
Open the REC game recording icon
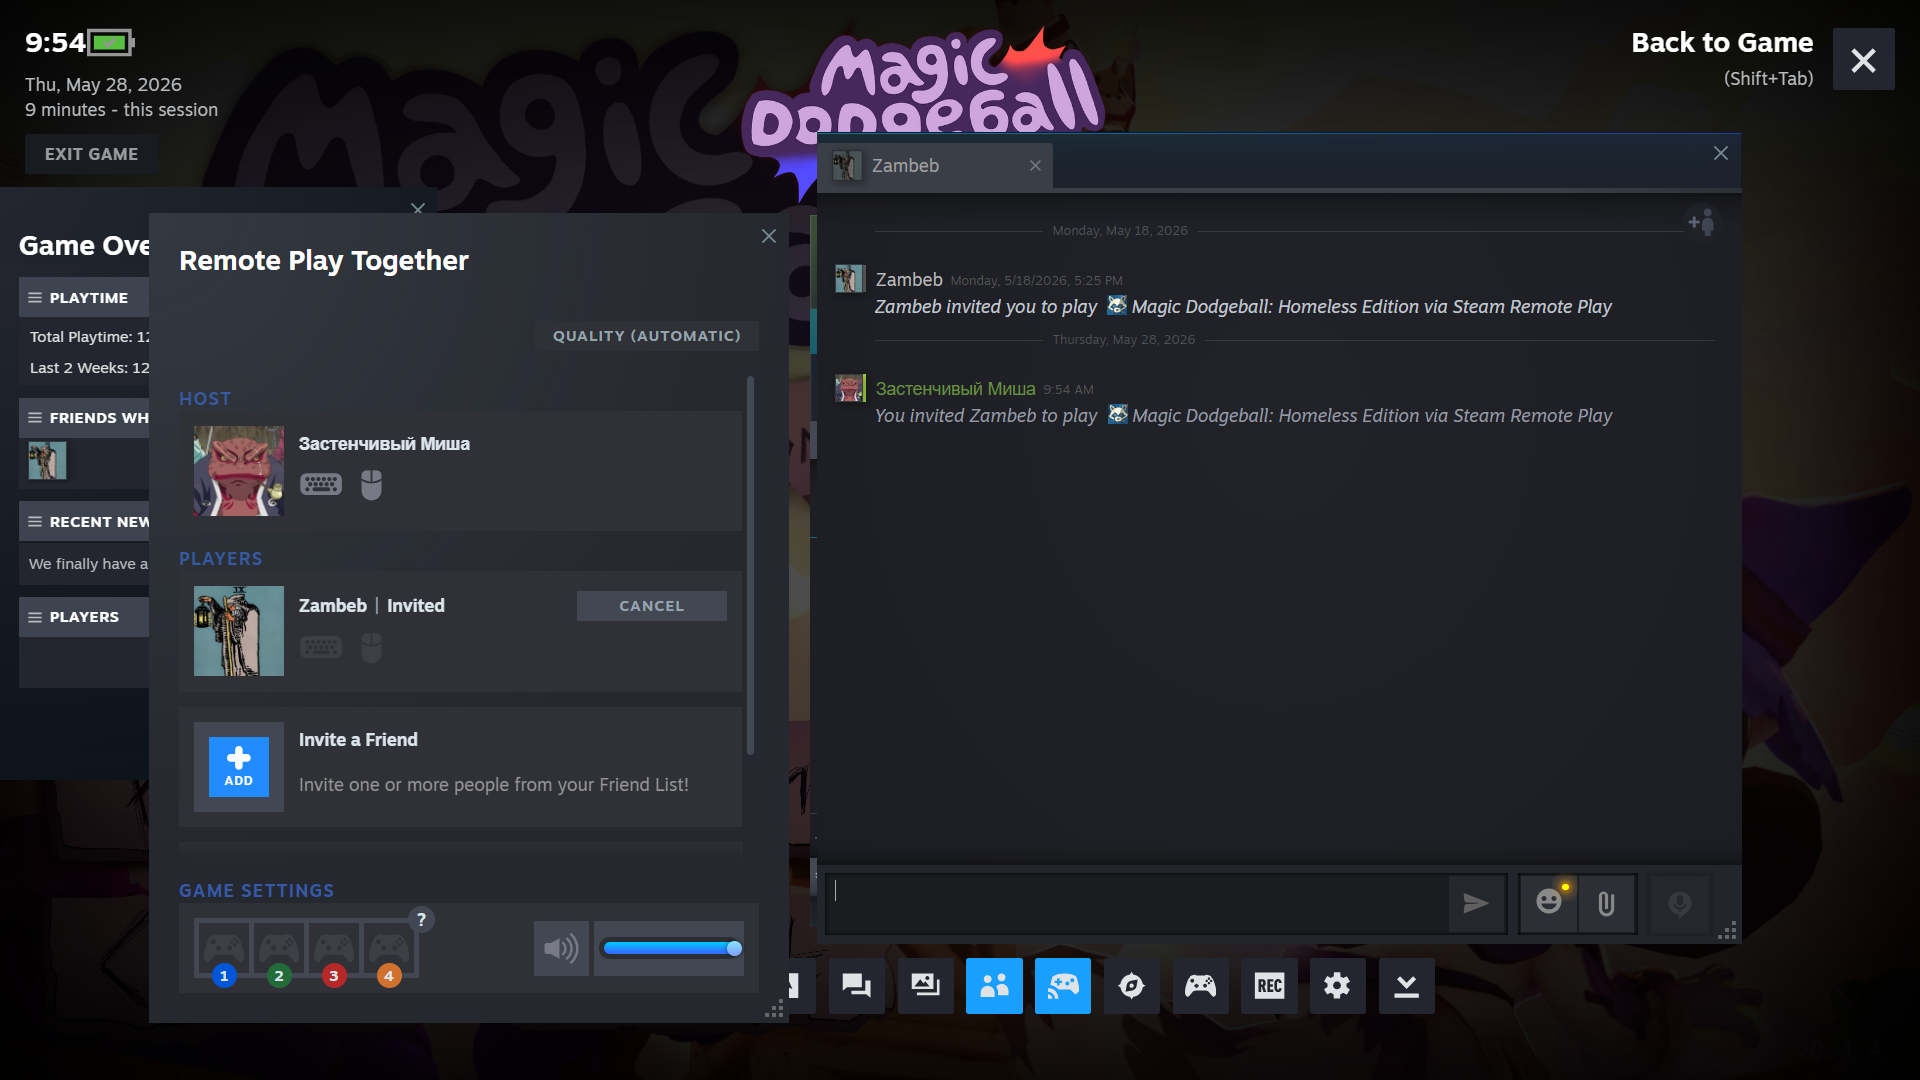tap(1269, 986)
